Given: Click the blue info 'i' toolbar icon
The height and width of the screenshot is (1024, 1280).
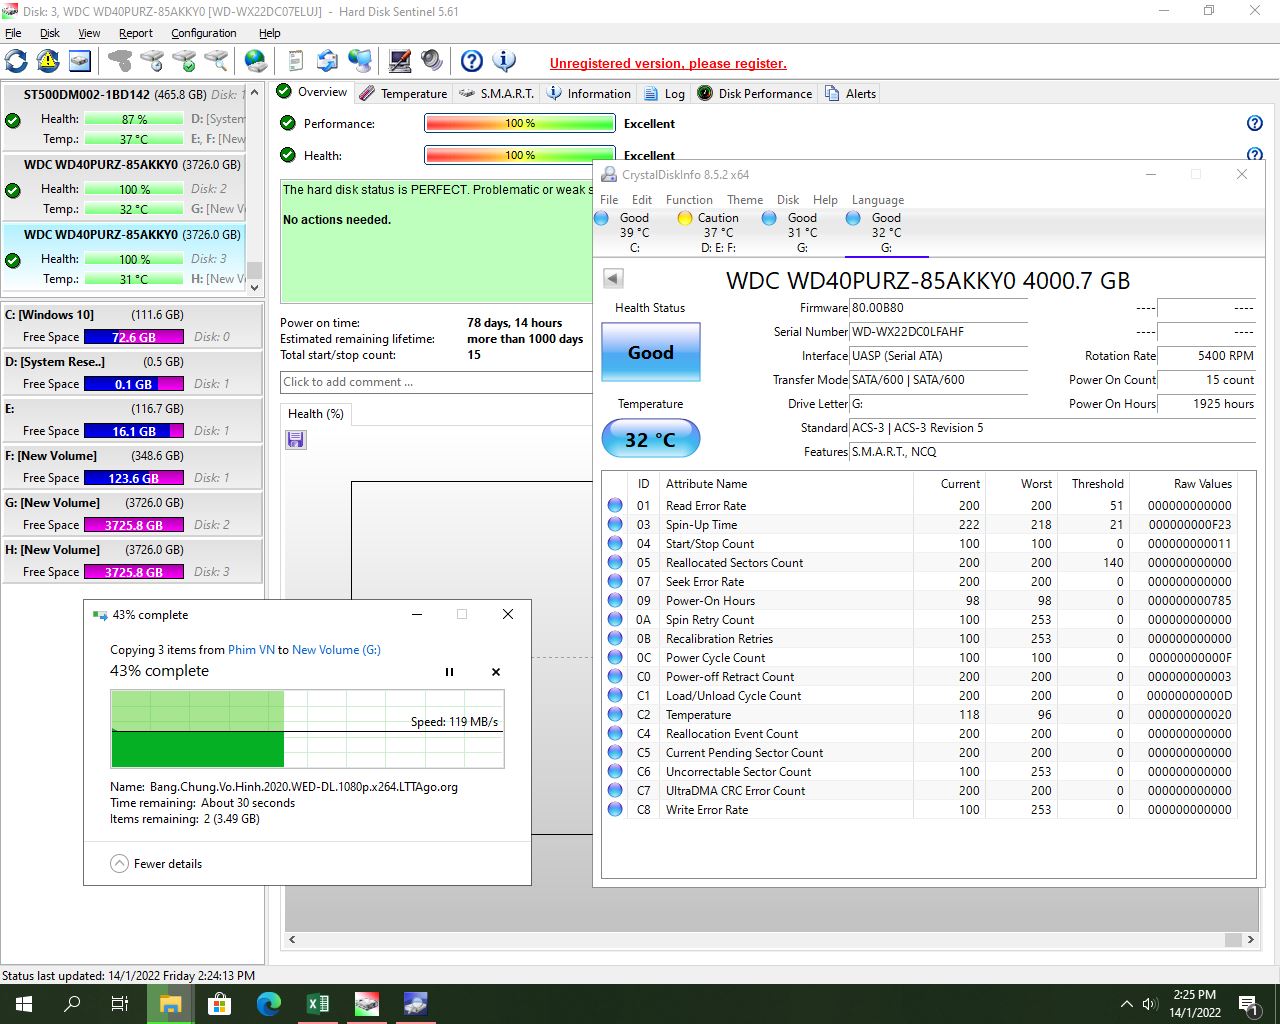Looking at the screenshot, I should coord(504,61).
